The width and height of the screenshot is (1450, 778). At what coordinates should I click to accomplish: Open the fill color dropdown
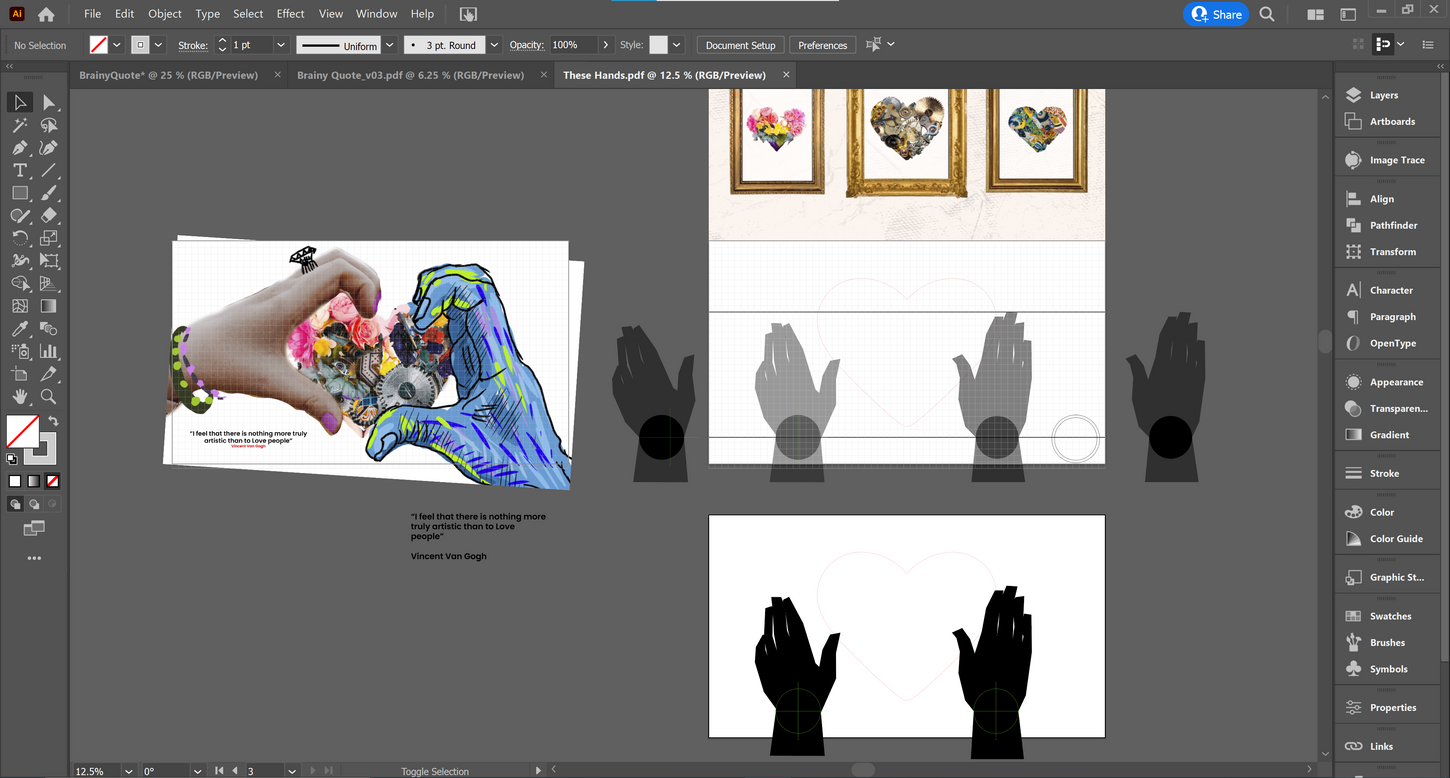click(117, 45)
